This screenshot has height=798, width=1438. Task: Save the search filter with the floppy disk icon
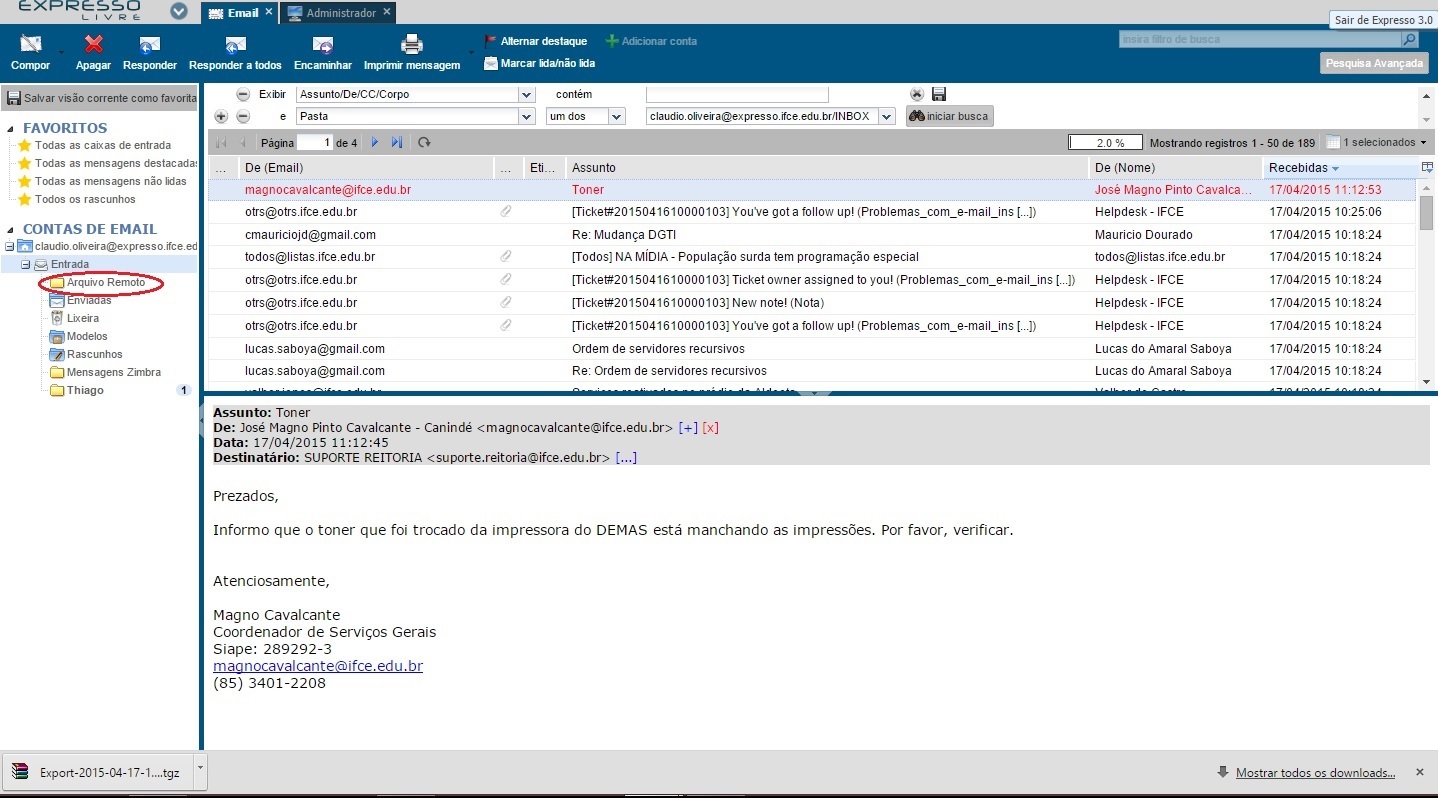pyautogui.click(x=939, y=94)
